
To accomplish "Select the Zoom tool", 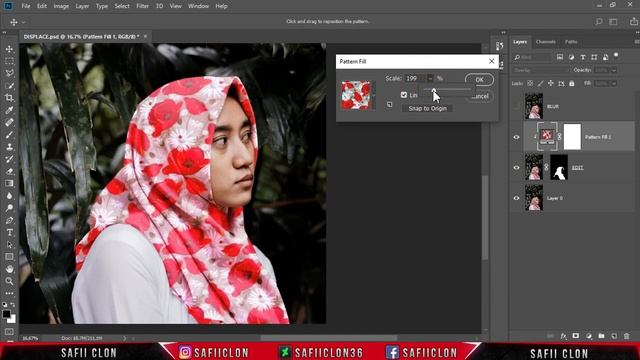I will coord(9,281).
